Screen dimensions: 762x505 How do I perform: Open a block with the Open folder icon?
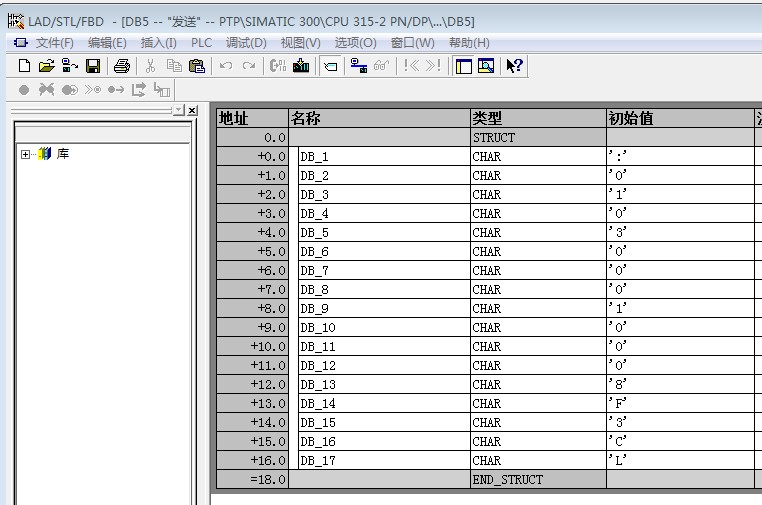click(47, 66)
